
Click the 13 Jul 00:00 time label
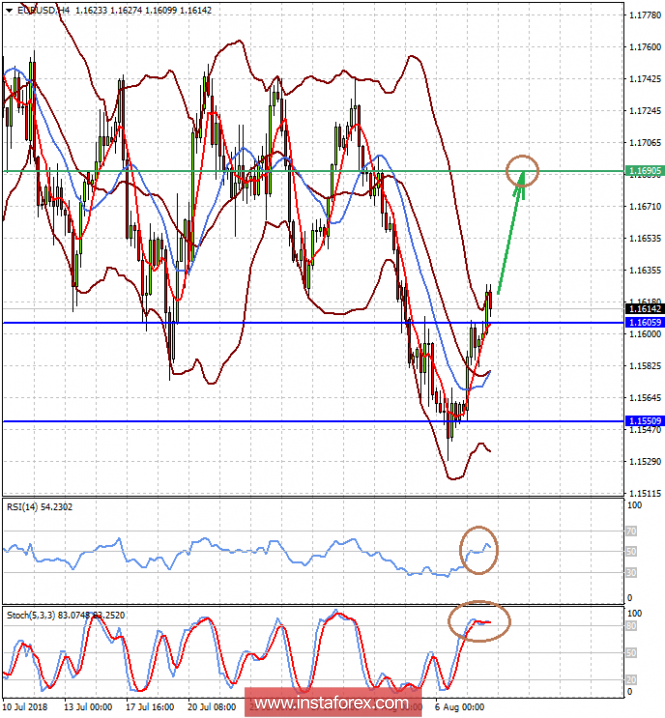coord(88,707)
